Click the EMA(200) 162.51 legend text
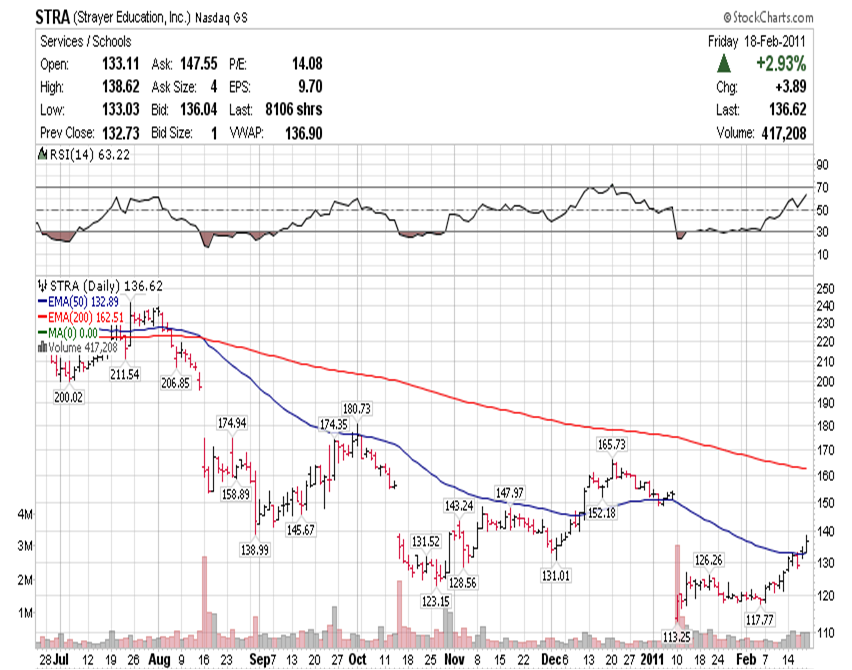The width and height of the screenshot is (852, 670). point(86,317)
